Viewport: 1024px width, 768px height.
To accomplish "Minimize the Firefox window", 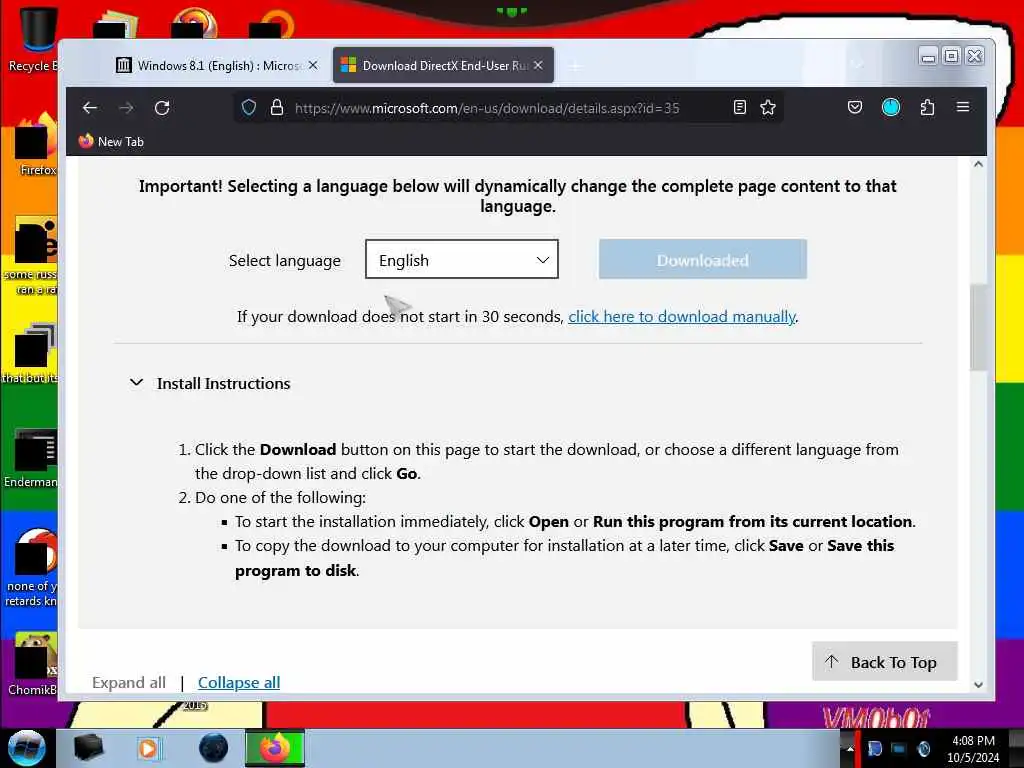I will coord(928,57).
